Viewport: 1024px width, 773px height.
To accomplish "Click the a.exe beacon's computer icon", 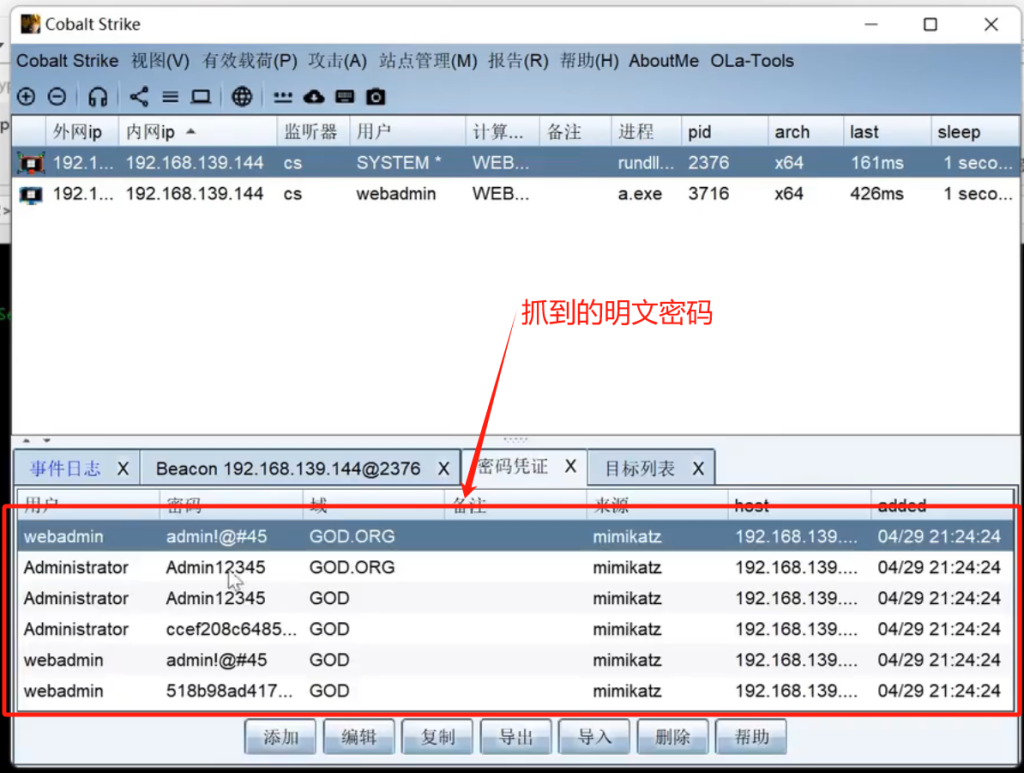I will (x=31, y=194).
